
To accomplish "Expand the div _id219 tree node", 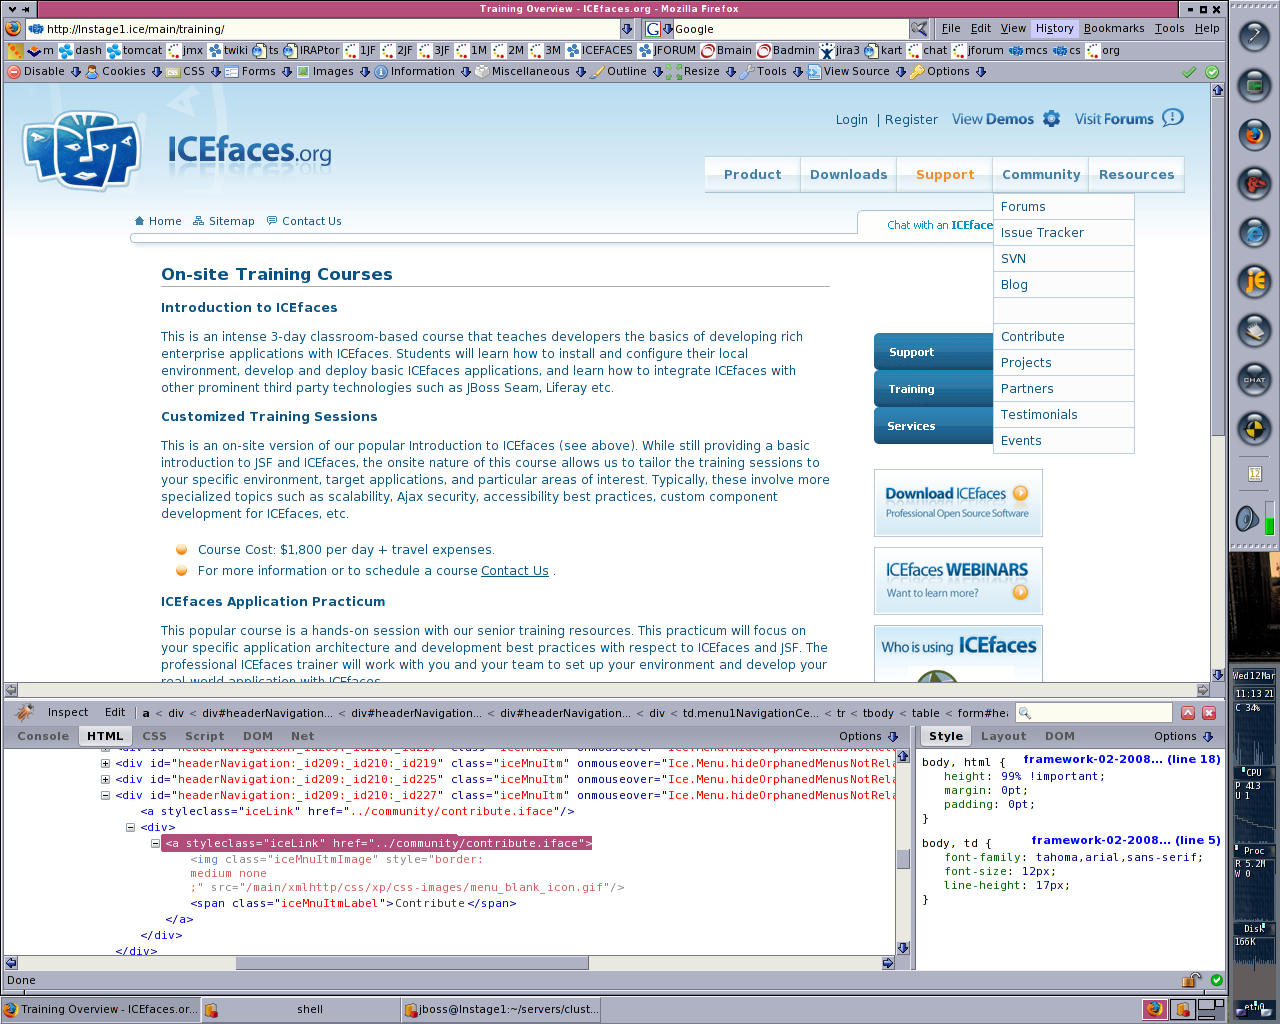I will (x=105, y=763).
